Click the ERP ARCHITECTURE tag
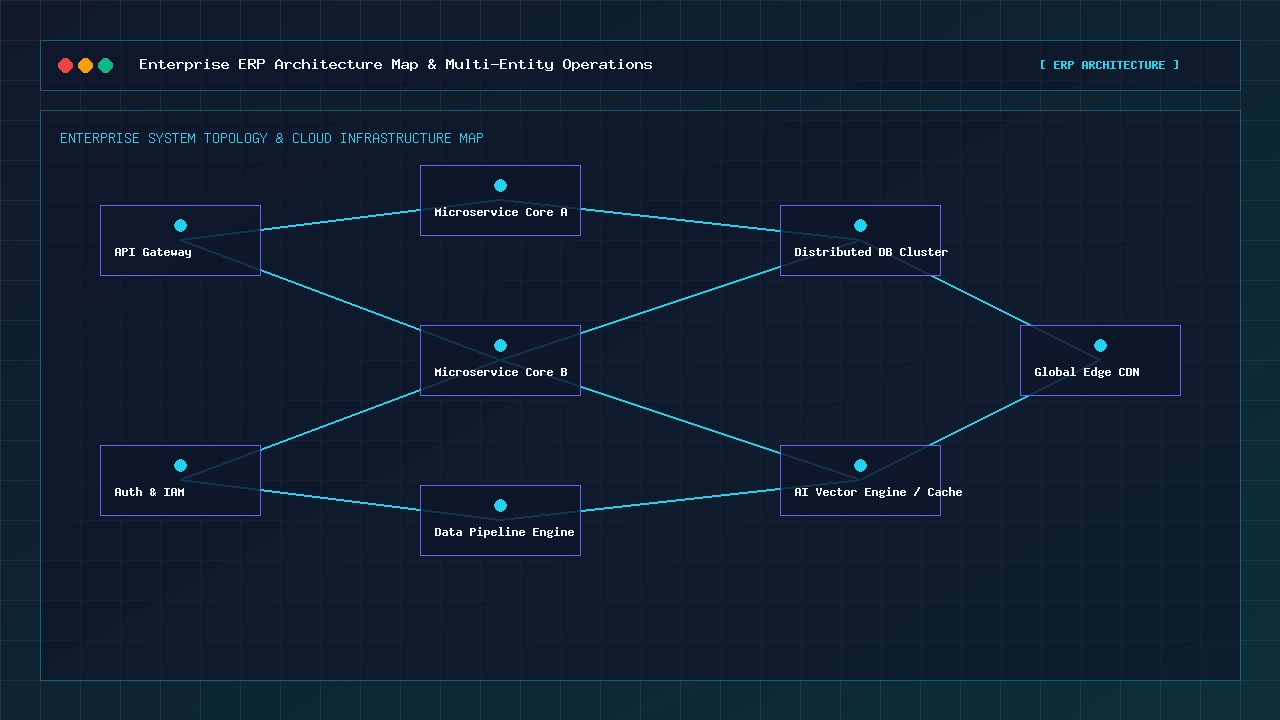Viewport: 1280px width, 720px height. coord(1109,65)
